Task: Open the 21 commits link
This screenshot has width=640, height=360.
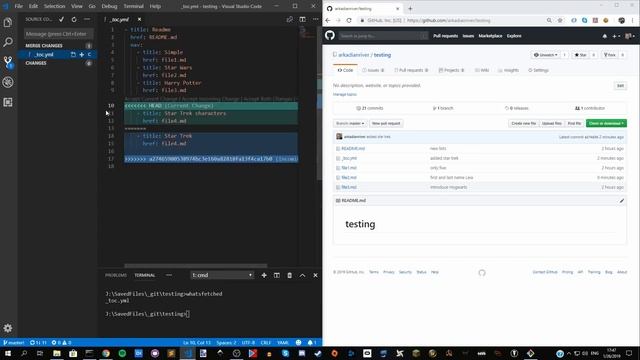Action: (370, 108)
